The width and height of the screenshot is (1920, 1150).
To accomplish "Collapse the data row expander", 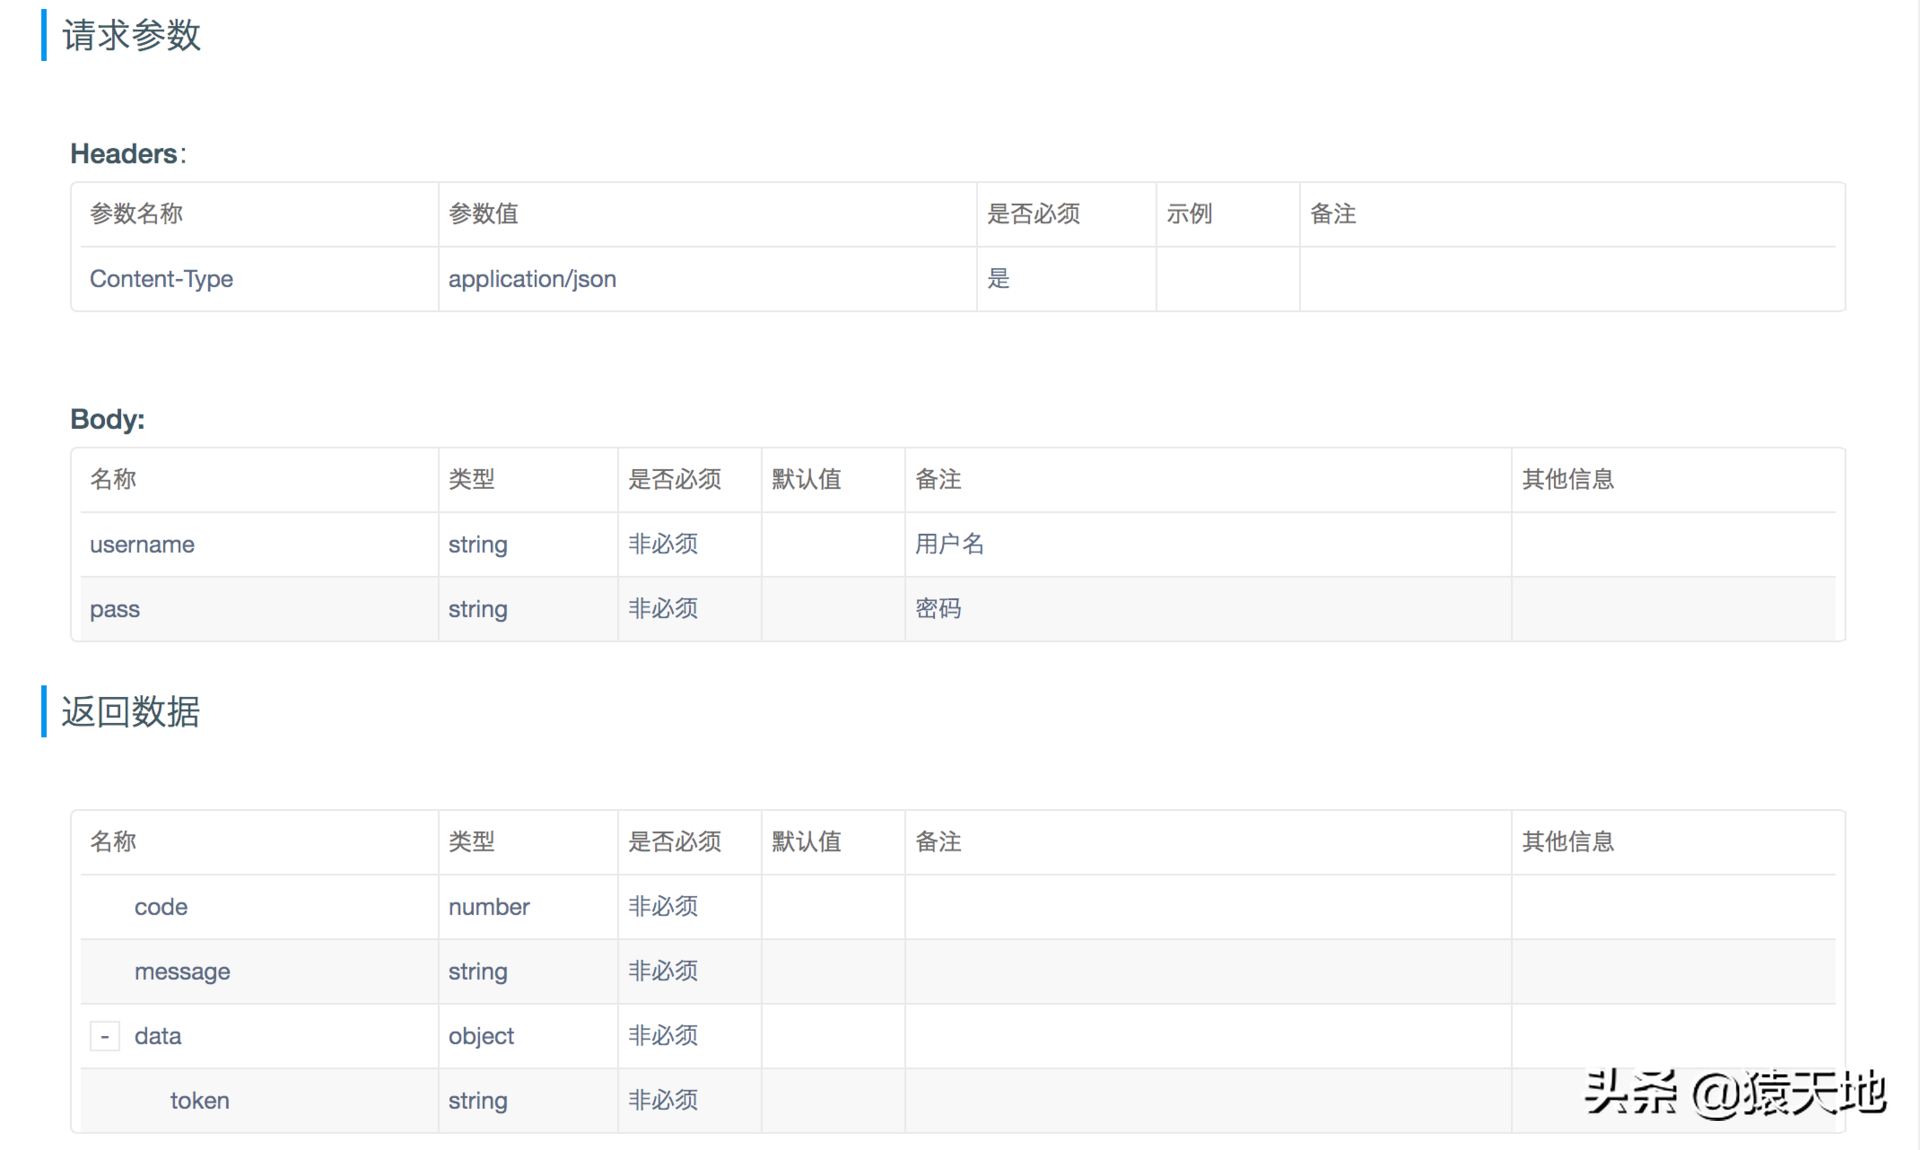I will point(105,1036).
